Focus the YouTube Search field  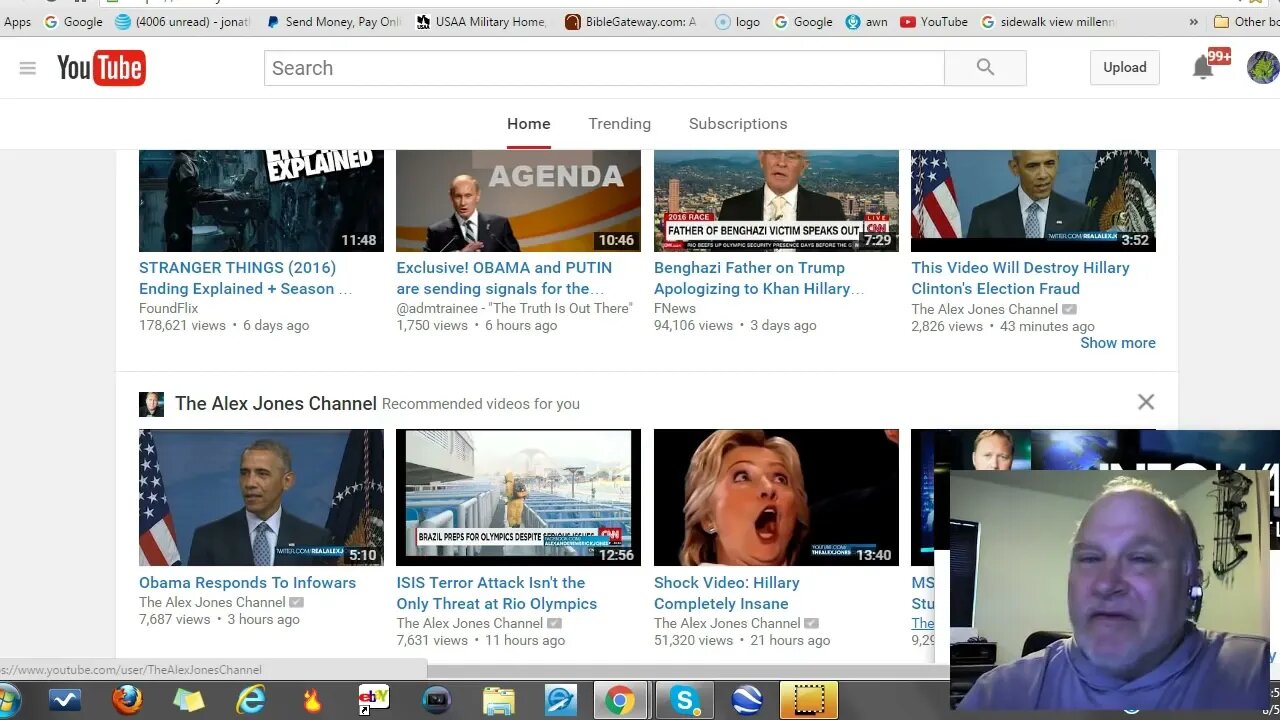(x=604, y=68)
